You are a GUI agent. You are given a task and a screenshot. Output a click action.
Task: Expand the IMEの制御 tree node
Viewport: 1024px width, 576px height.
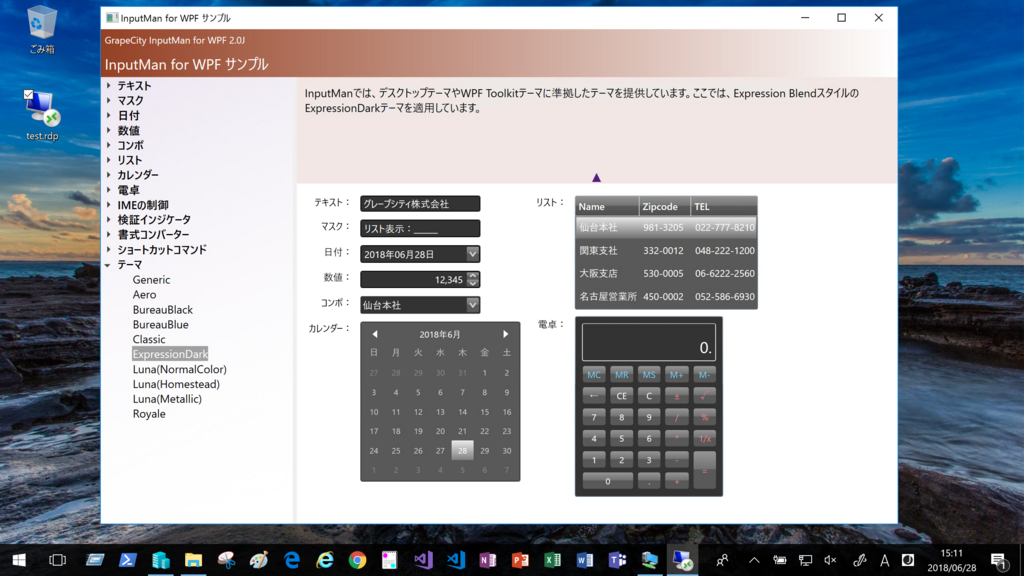[x=109, y=205]
